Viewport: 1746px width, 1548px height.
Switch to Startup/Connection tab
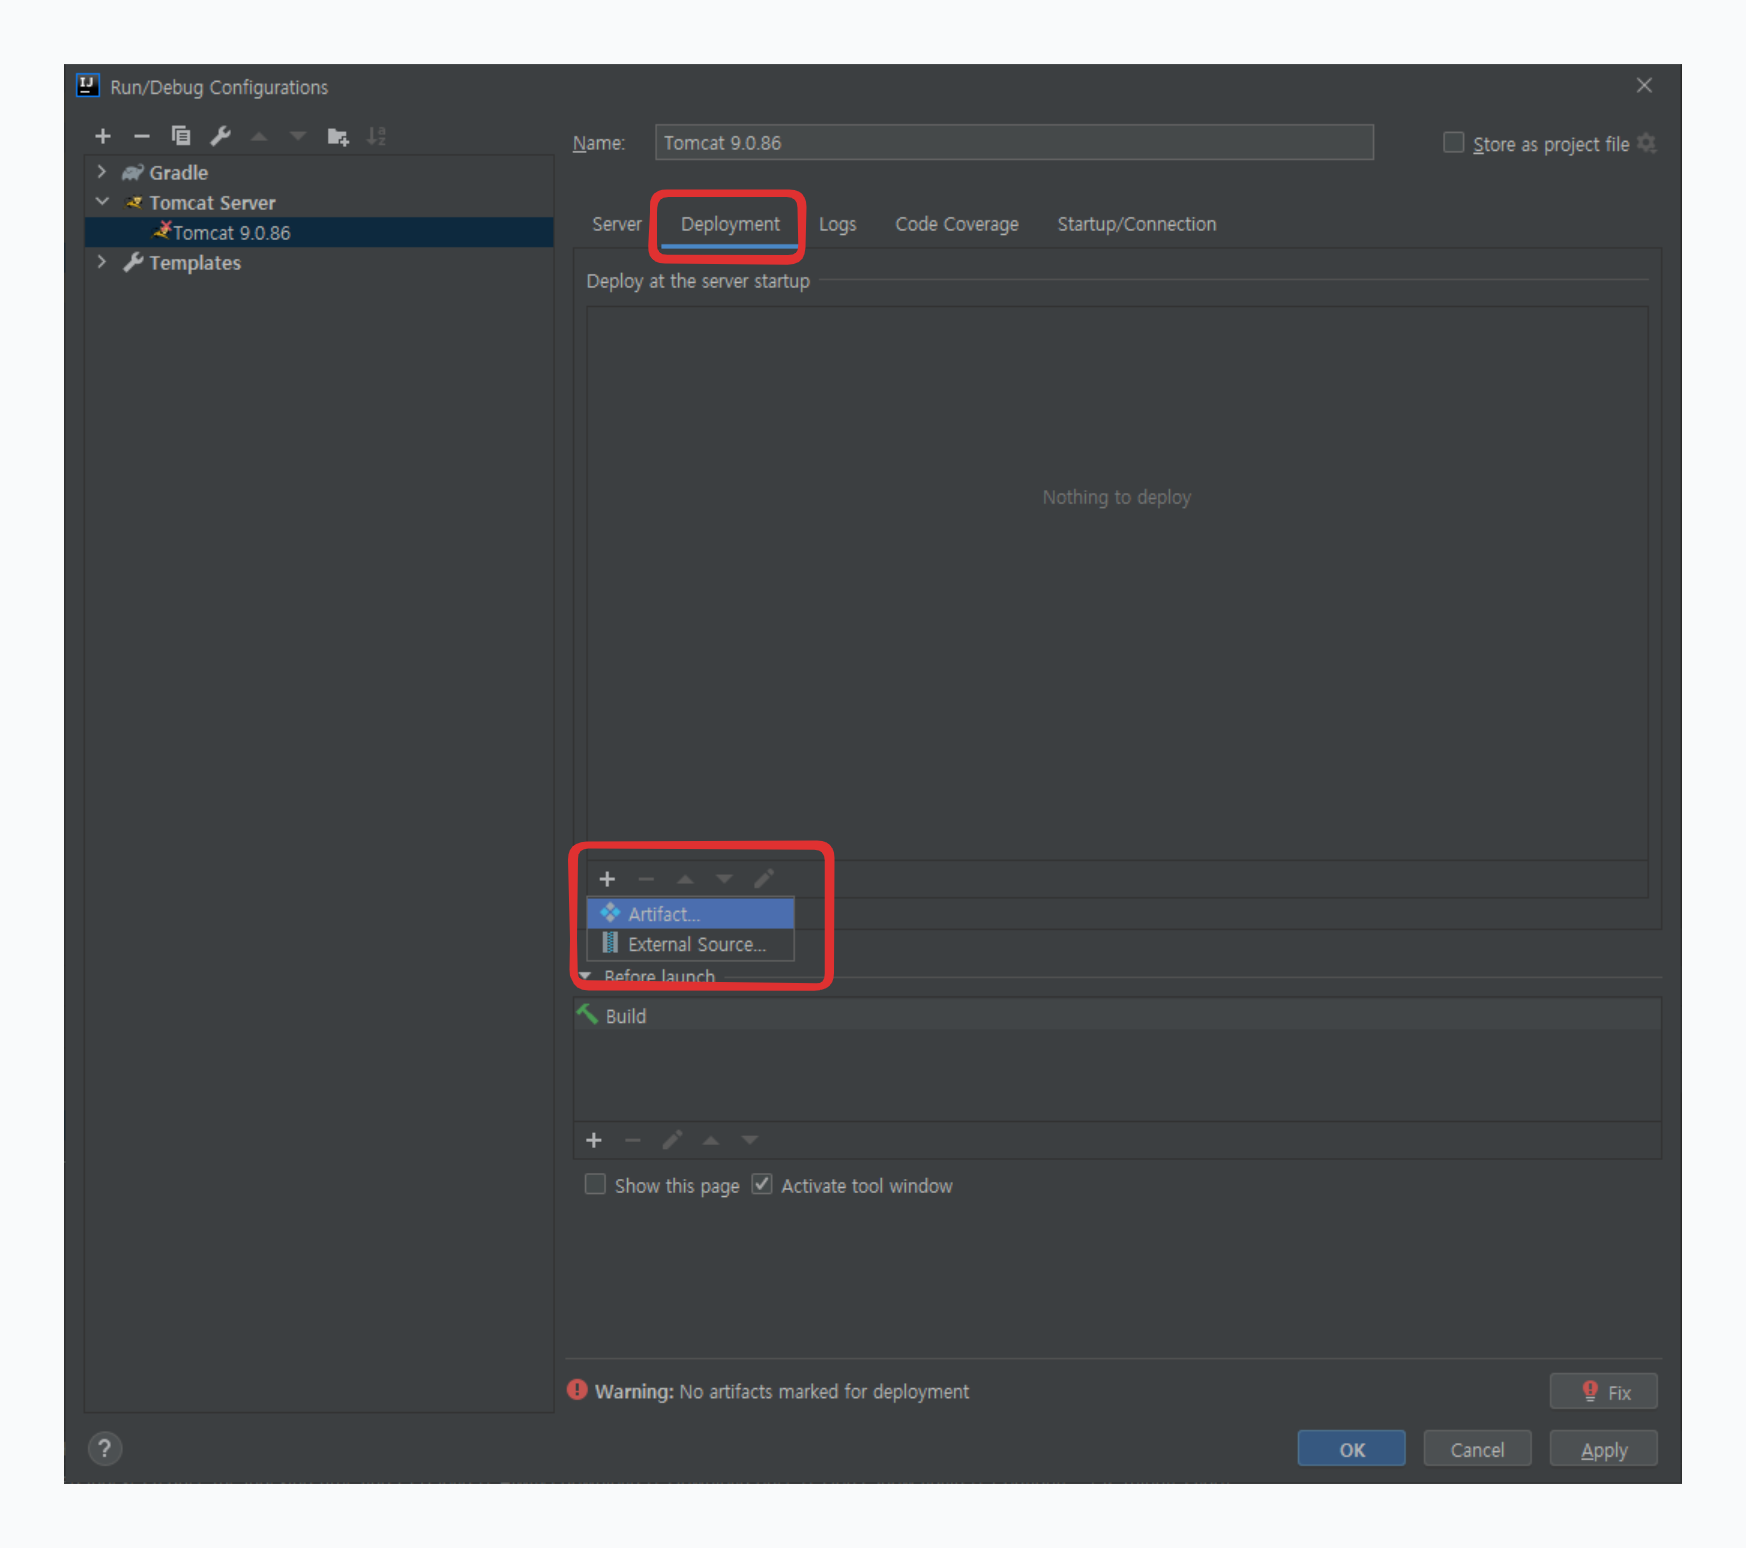coord(1137,224)
